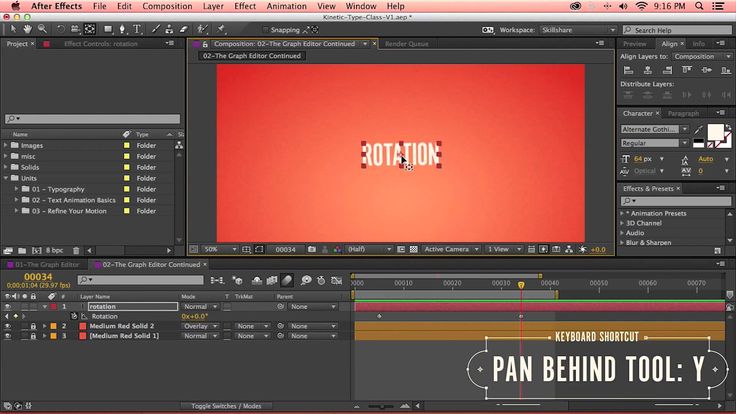Image resolution: width=736 pixels, height=414 pixels.
Task: Select the Unified Camera tool
Action: [75, 29]
